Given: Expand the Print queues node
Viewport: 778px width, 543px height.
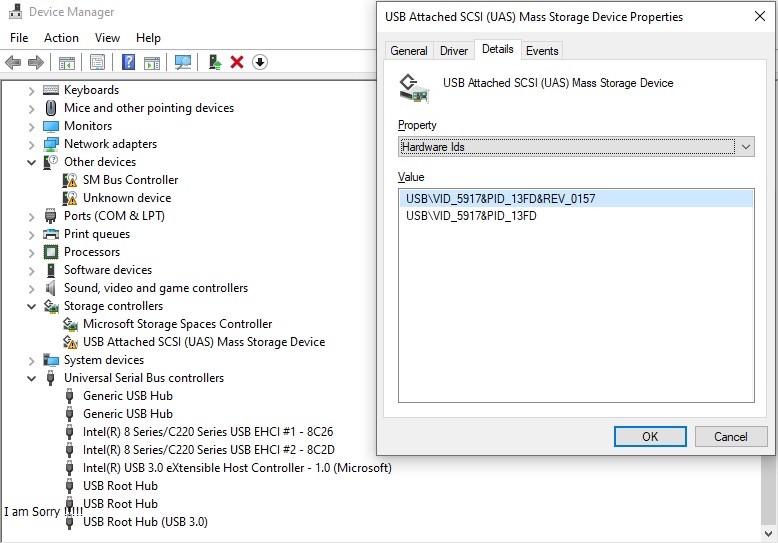Looking at the screenshot, I should tap(31, 235).
